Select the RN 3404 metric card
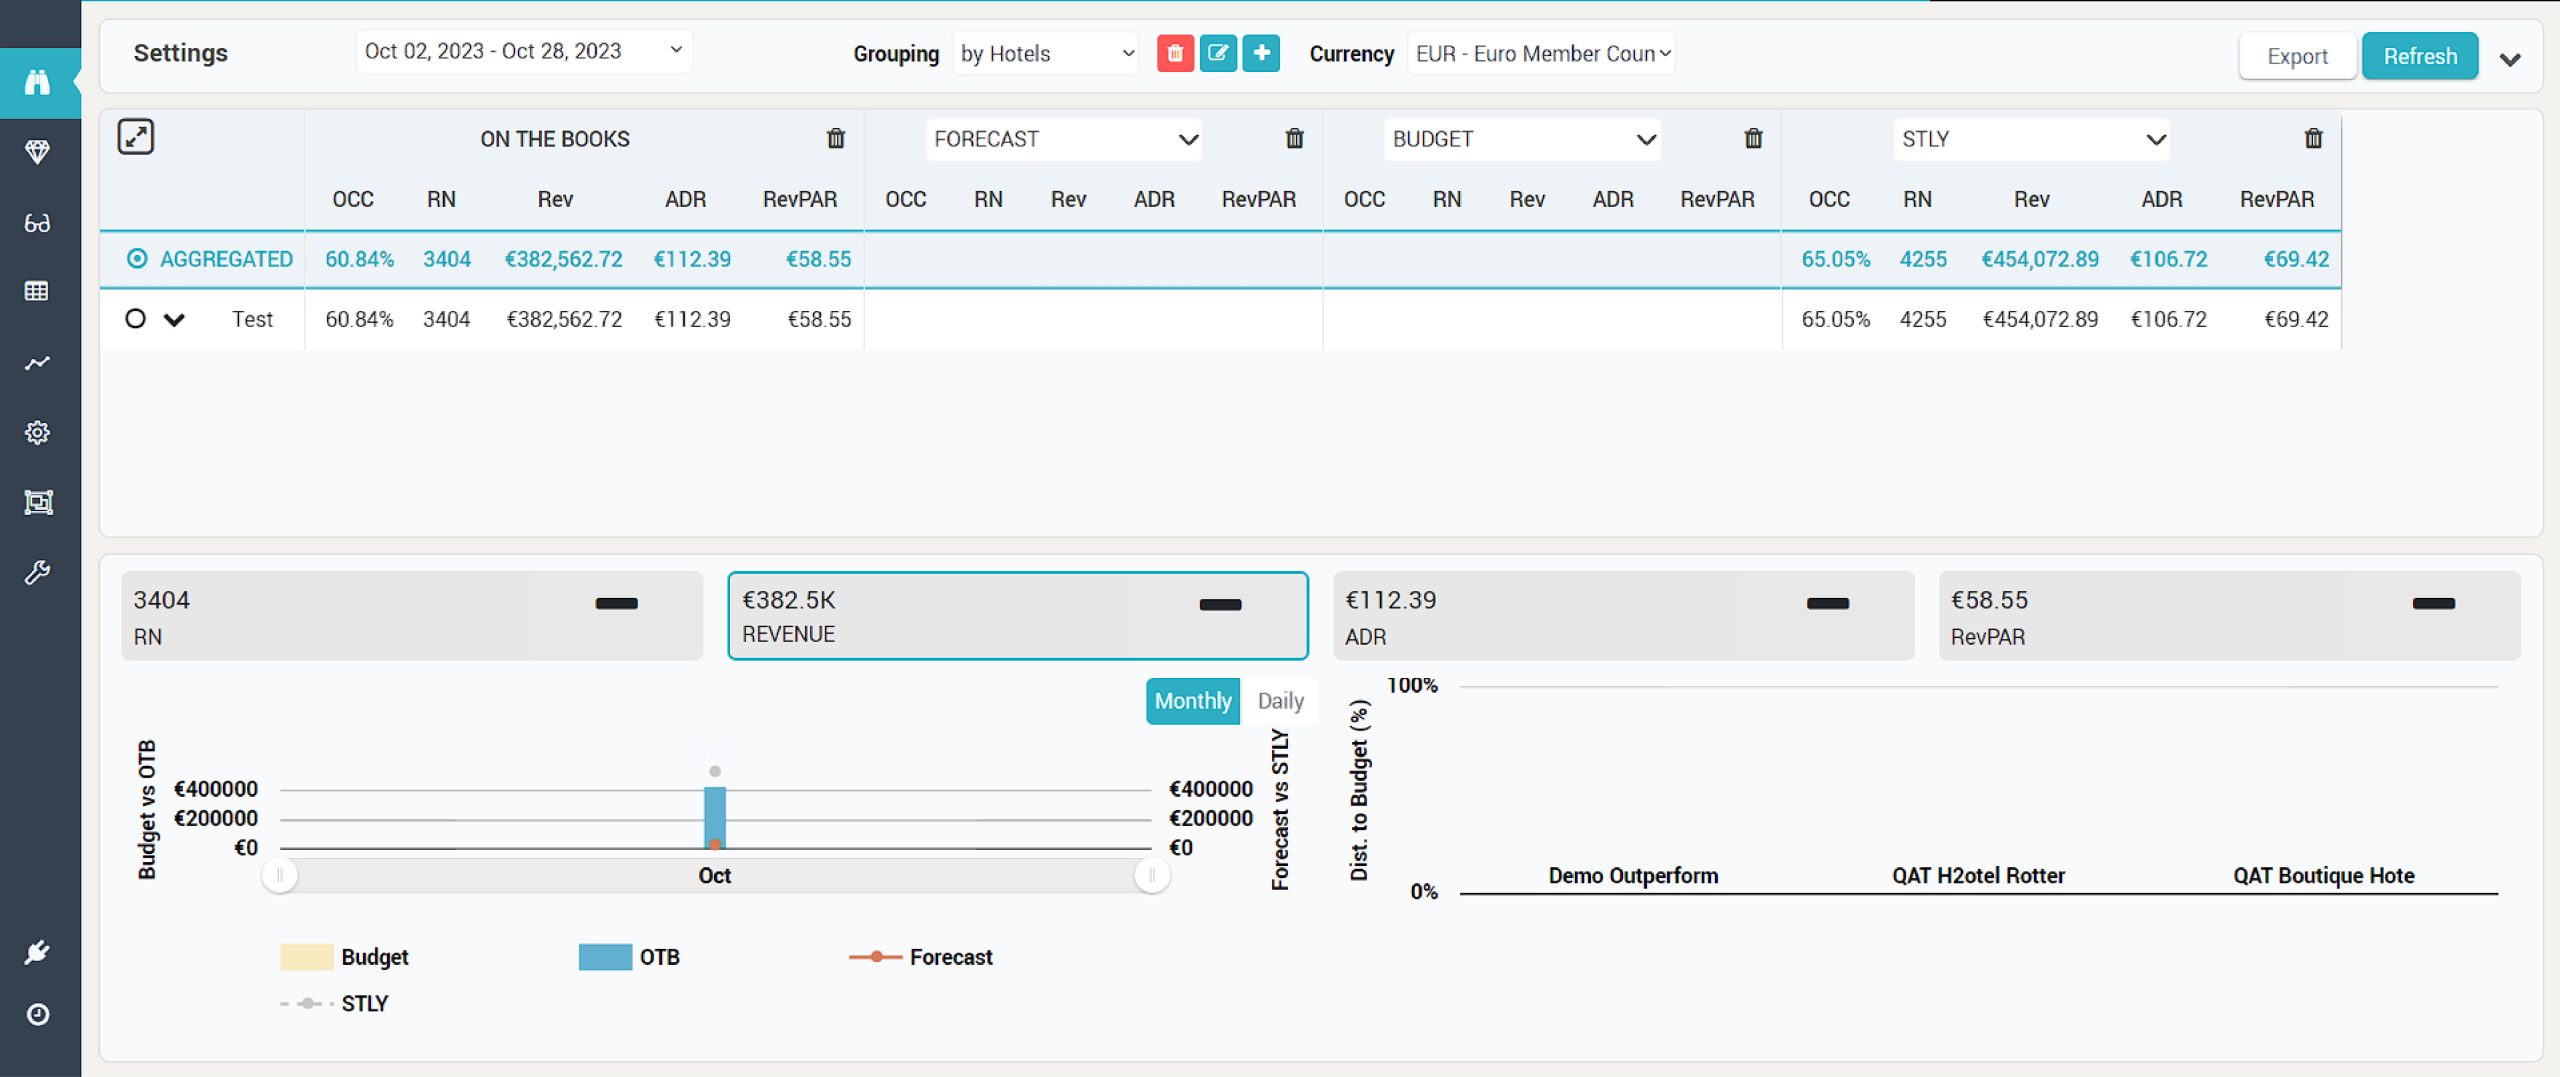The image size is (2560, 1077). click(412, 616)
